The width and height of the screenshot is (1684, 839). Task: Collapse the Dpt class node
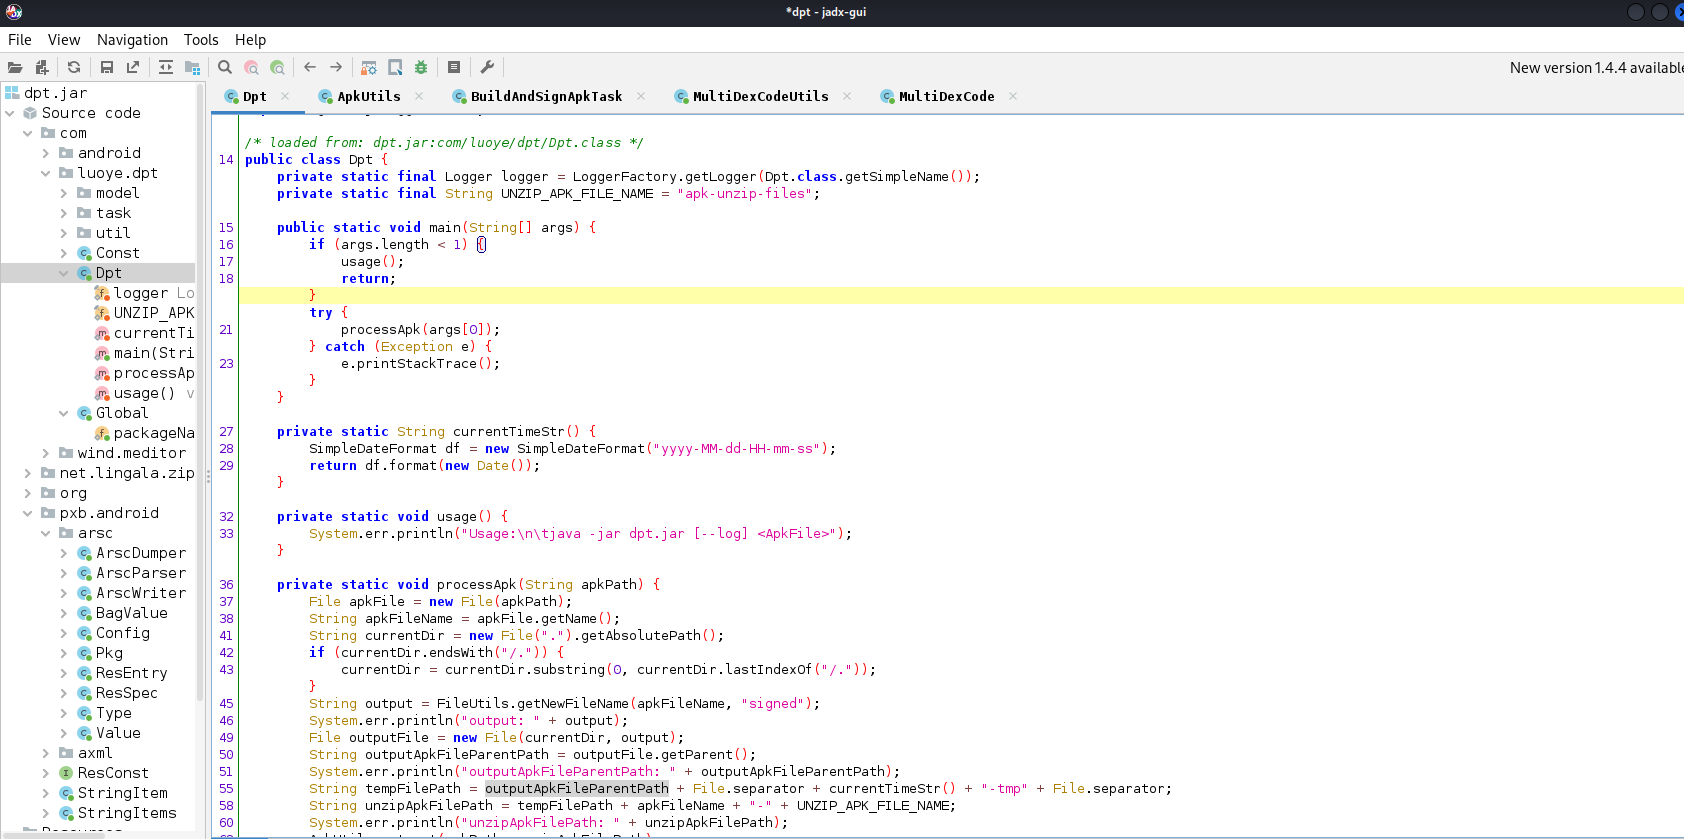[x=64, y=273]
